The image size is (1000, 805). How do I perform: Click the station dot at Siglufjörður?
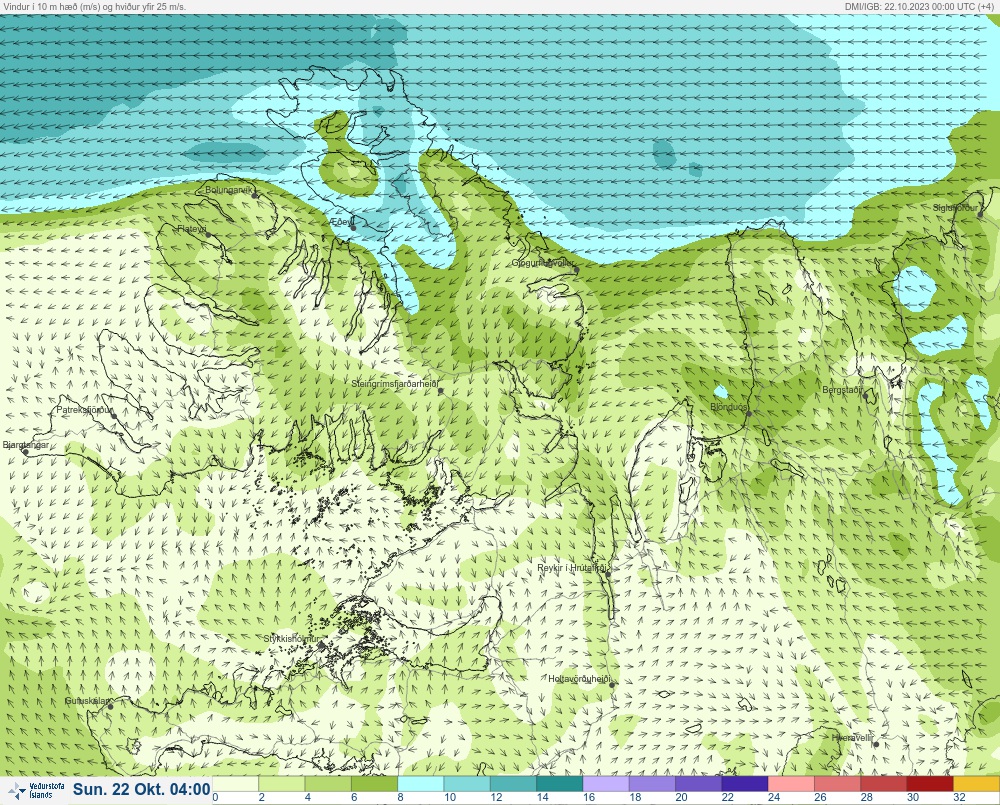click(x=981, y=214)
